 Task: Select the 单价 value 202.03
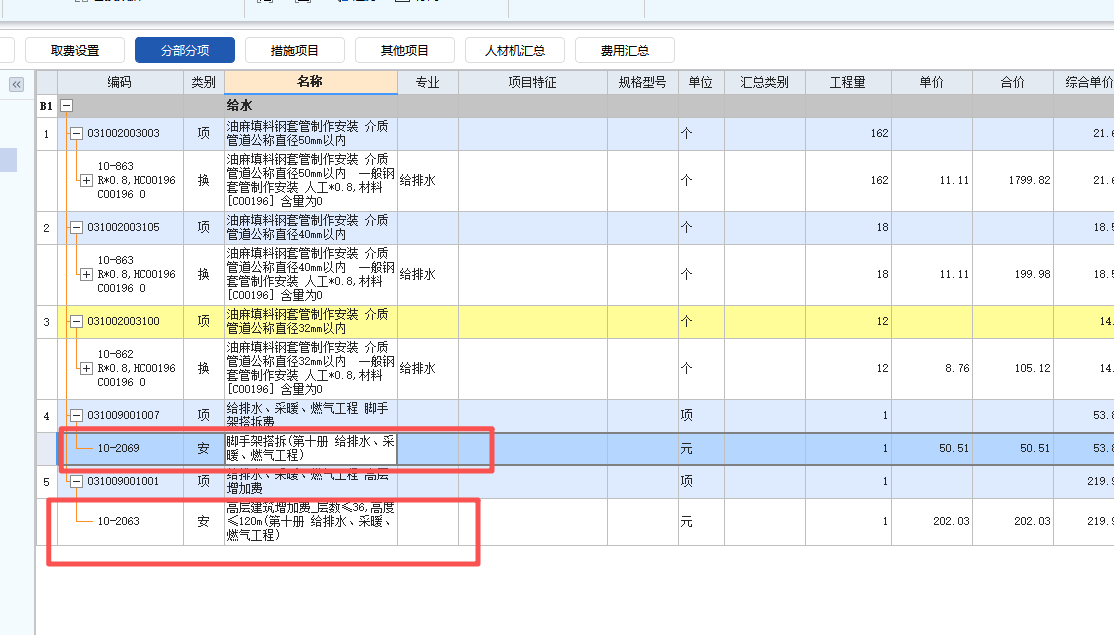(x=932, y=521)
